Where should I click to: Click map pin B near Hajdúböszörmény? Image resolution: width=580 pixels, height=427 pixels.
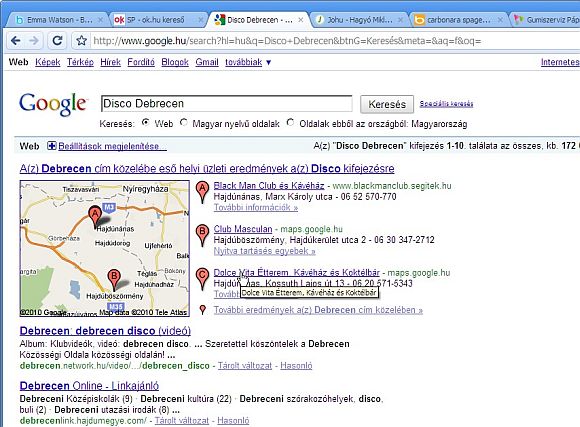(114, 279)
